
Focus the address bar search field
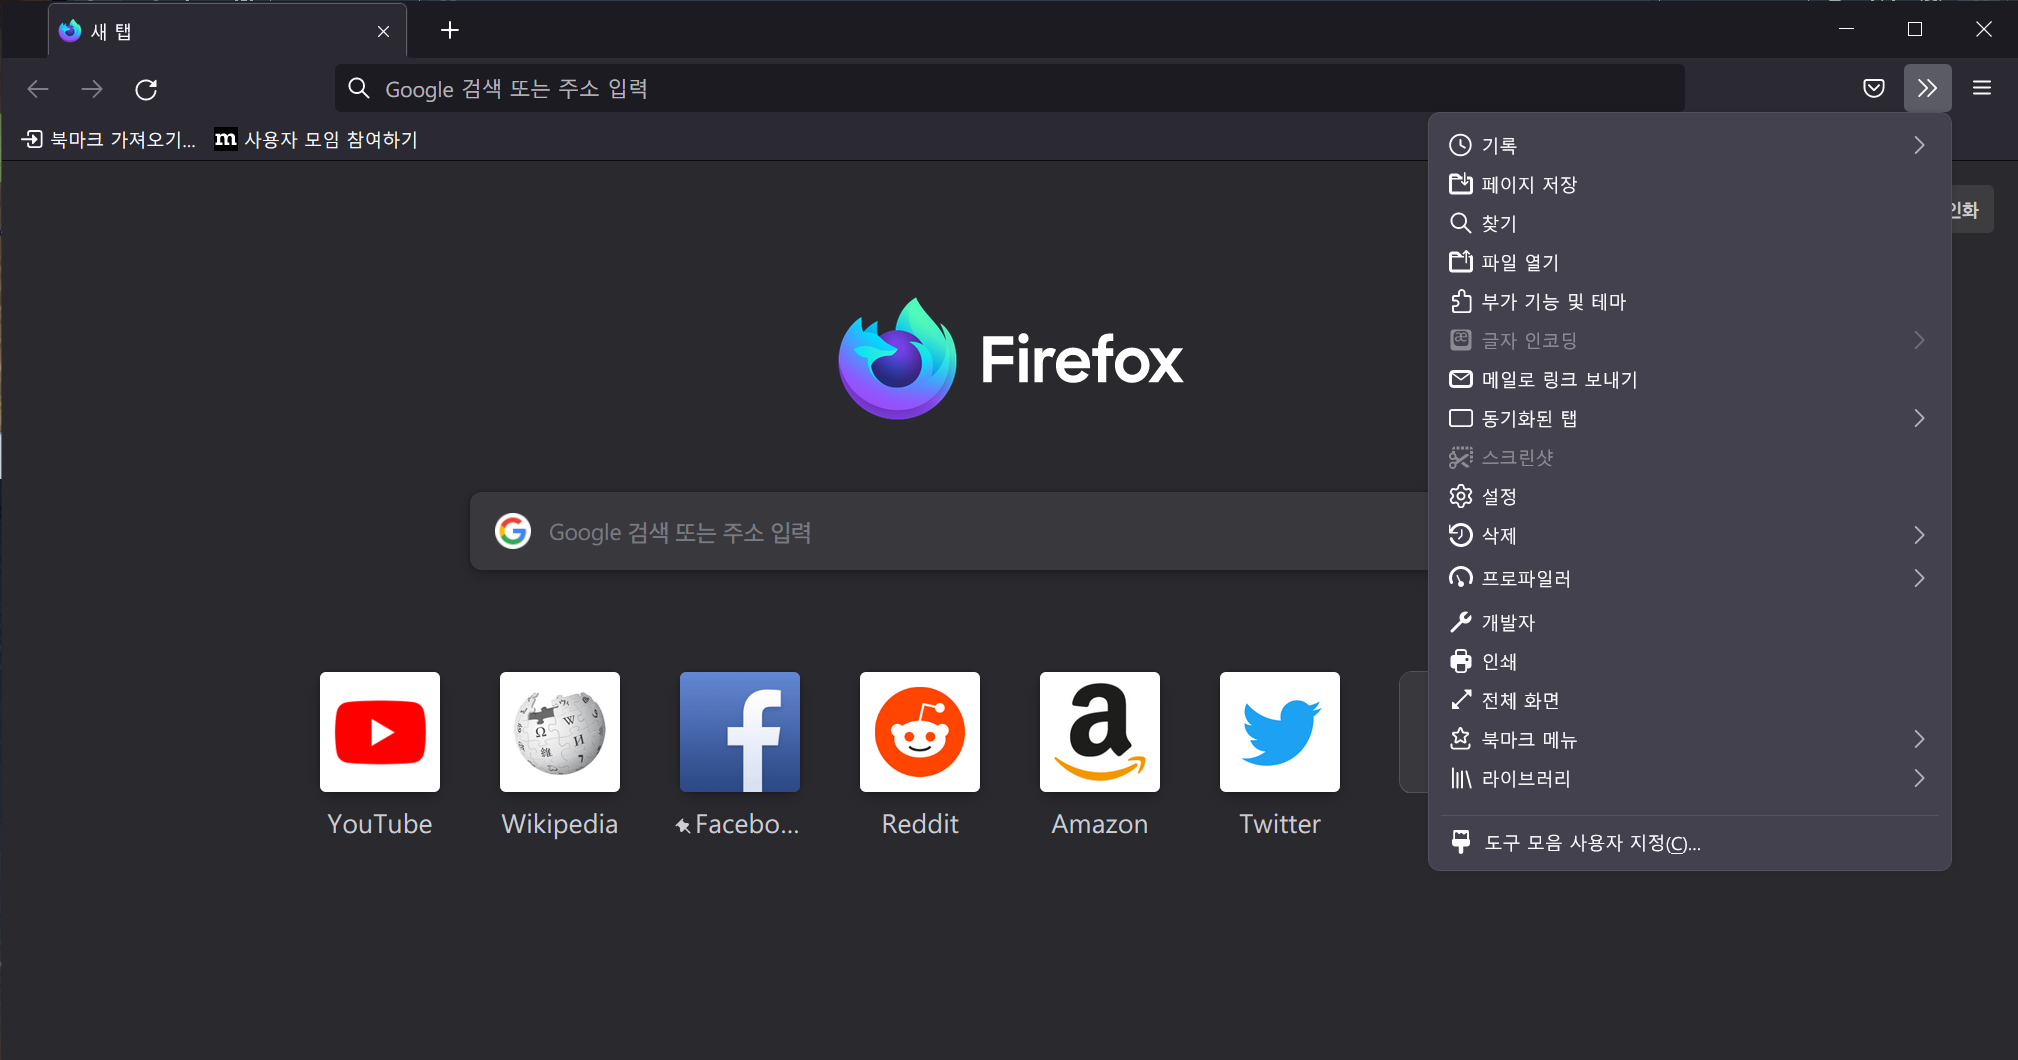(1010, 89)
